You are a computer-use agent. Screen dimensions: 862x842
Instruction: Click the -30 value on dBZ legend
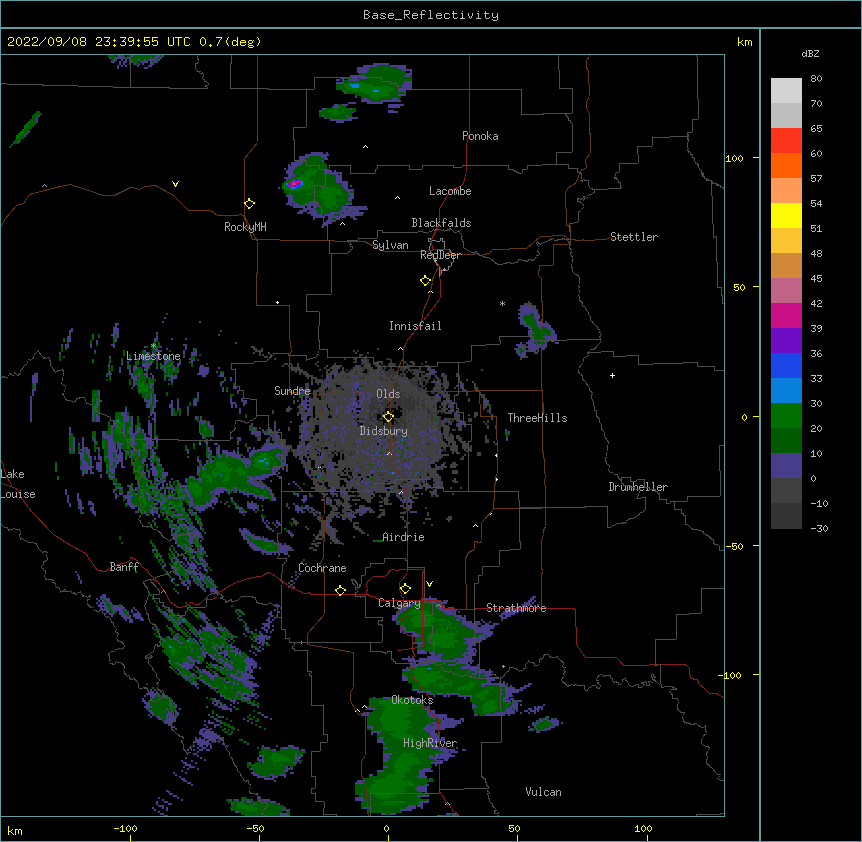(819, 528)
